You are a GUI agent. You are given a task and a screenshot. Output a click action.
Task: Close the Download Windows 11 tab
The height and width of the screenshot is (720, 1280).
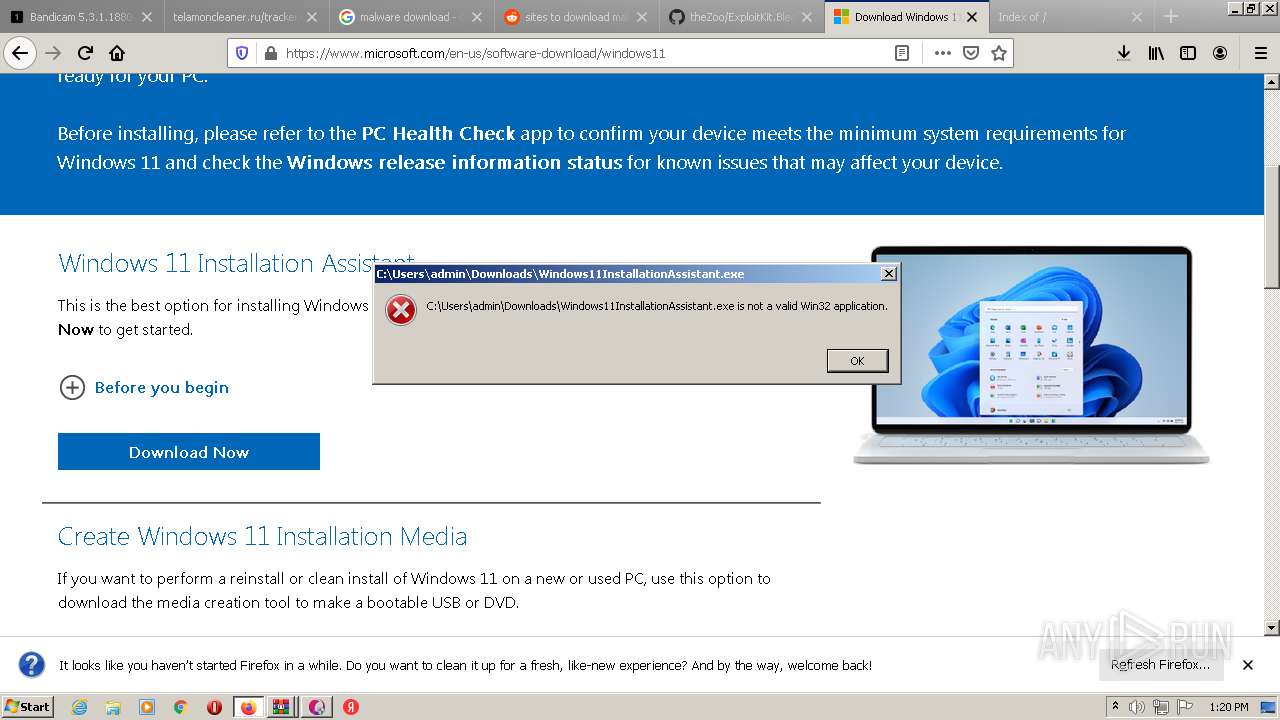tap(972, 17)
